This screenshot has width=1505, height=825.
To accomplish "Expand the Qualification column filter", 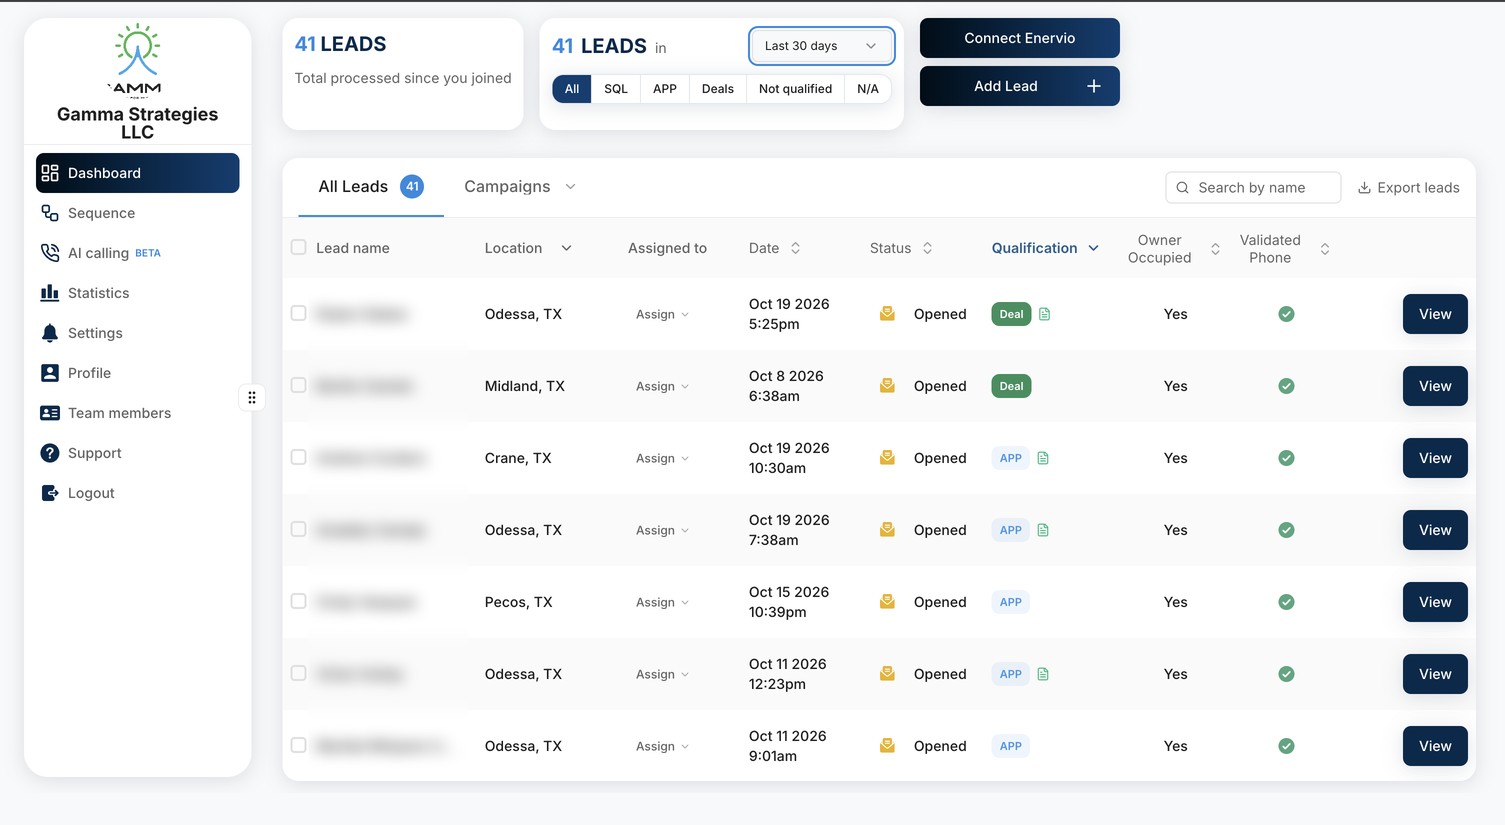I will (x=1094, y=248).
